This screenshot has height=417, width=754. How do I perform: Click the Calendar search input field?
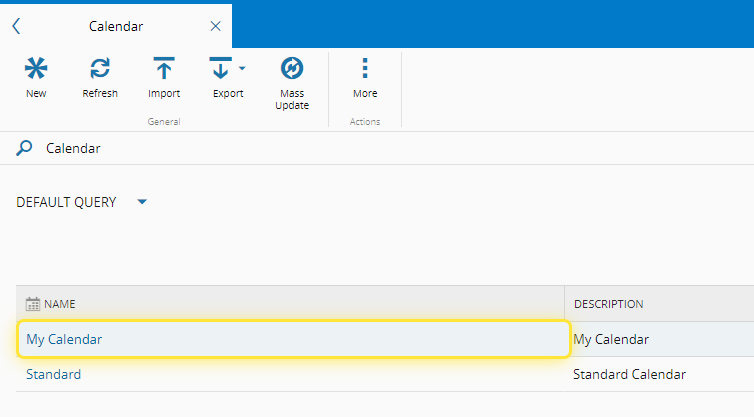point(300,148)
